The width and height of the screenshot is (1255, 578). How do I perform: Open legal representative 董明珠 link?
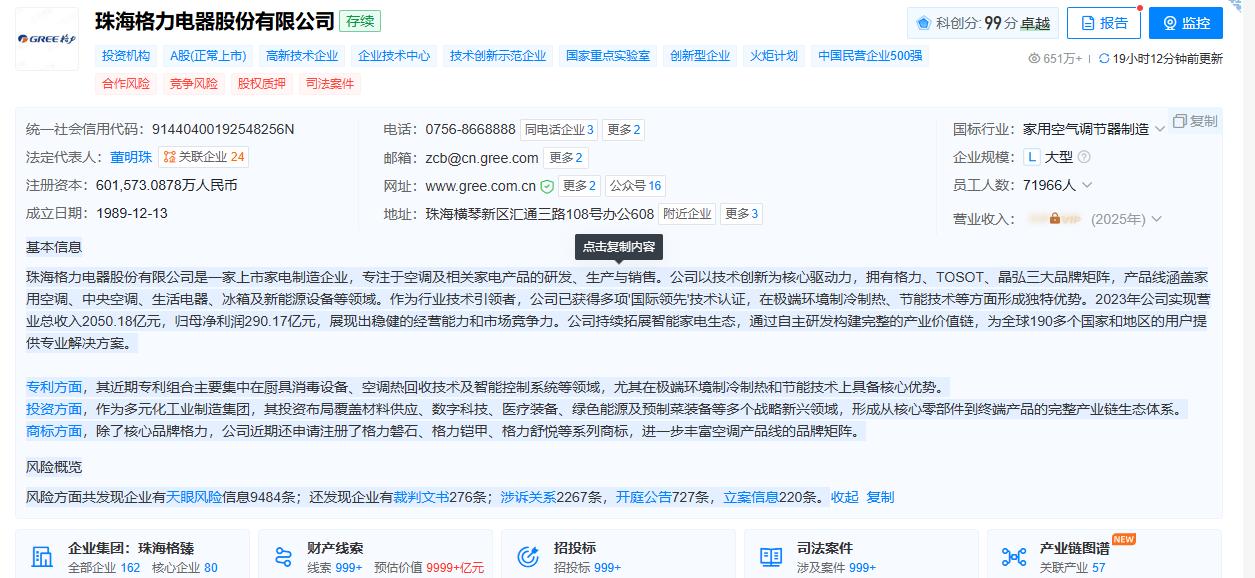pos(131,157)
